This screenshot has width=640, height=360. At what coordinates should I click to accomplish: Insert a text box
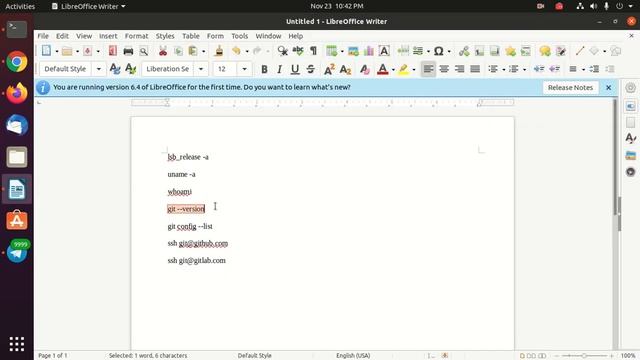[x=384, y=51]
